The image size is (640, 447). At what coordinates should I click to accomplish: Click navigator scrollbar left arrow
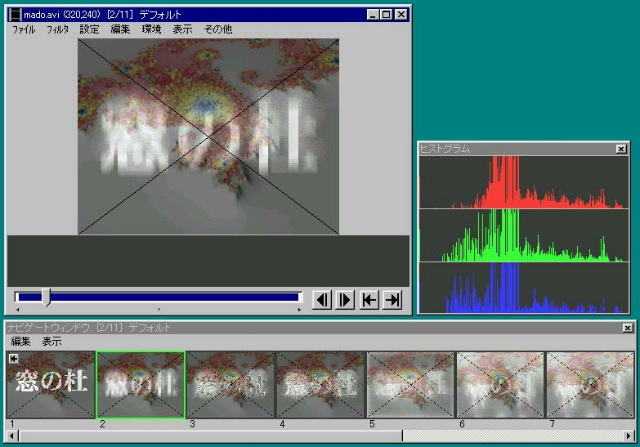[12, 436]
